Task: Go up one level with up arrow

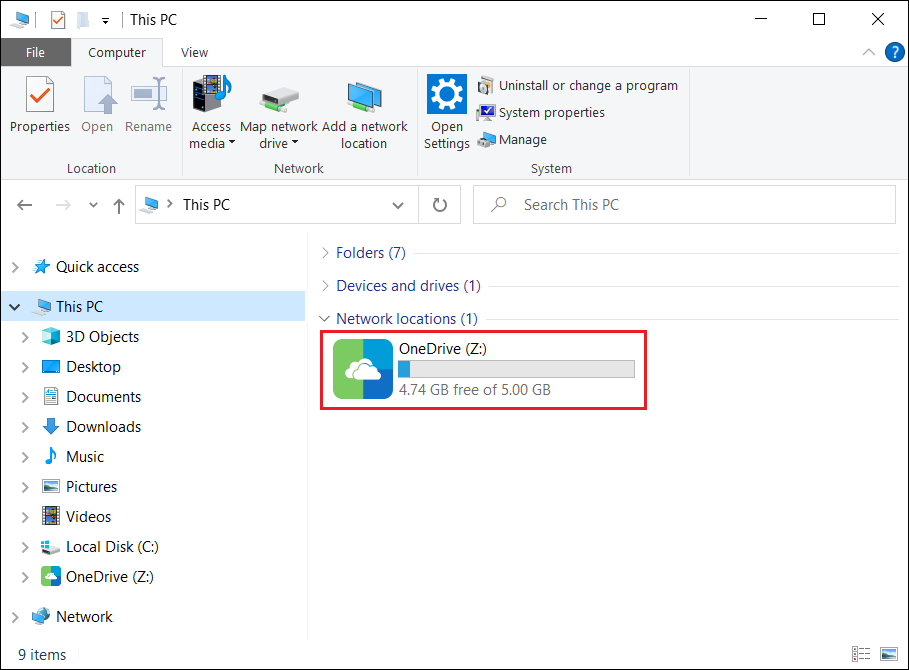Action: tap(119, 205)
